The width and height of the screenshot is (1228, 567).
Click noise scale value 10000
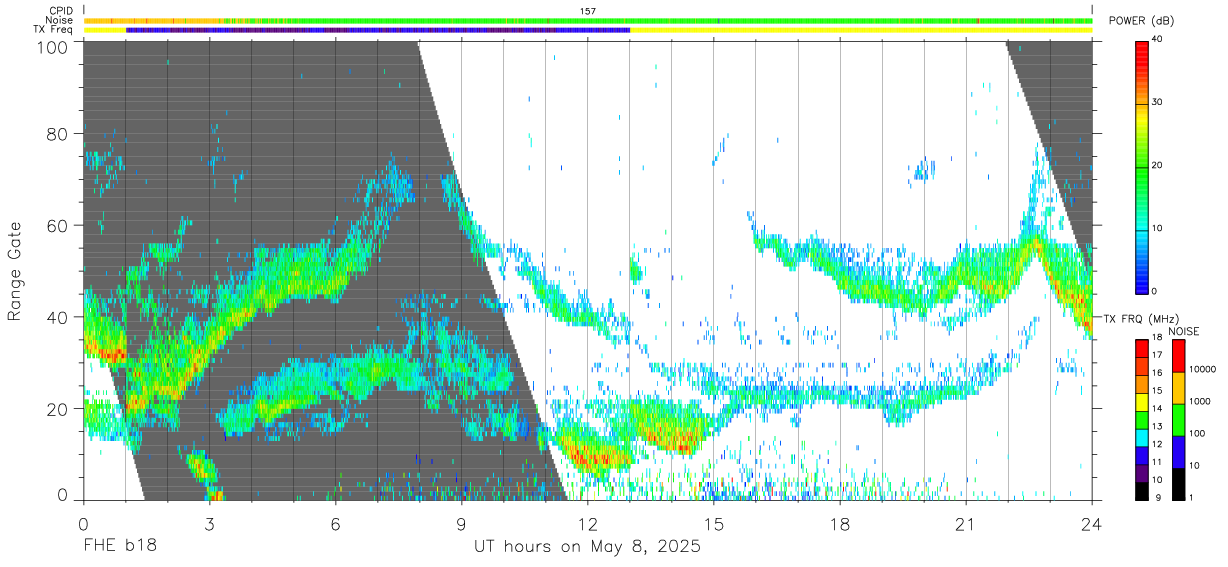click(1204, 369)
